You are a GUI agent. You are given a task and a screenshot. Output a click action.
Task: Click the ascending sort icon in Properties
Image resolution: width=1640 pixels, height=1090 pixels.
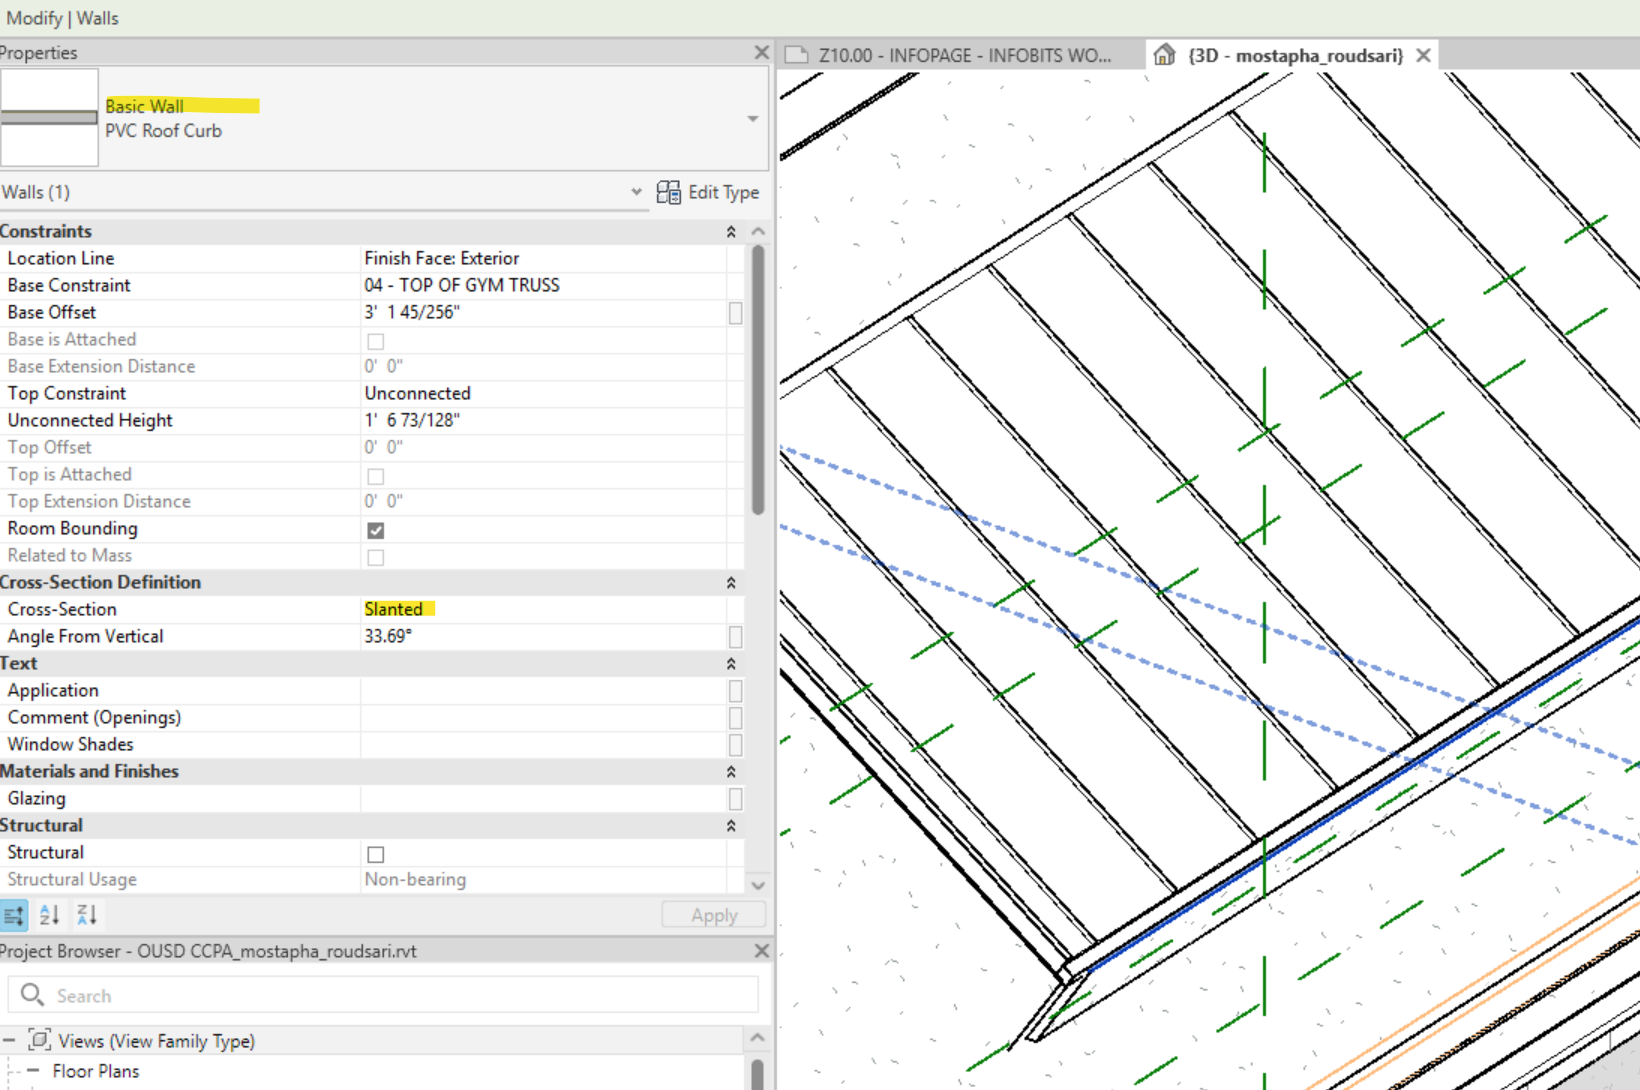[x=49, y=915]
